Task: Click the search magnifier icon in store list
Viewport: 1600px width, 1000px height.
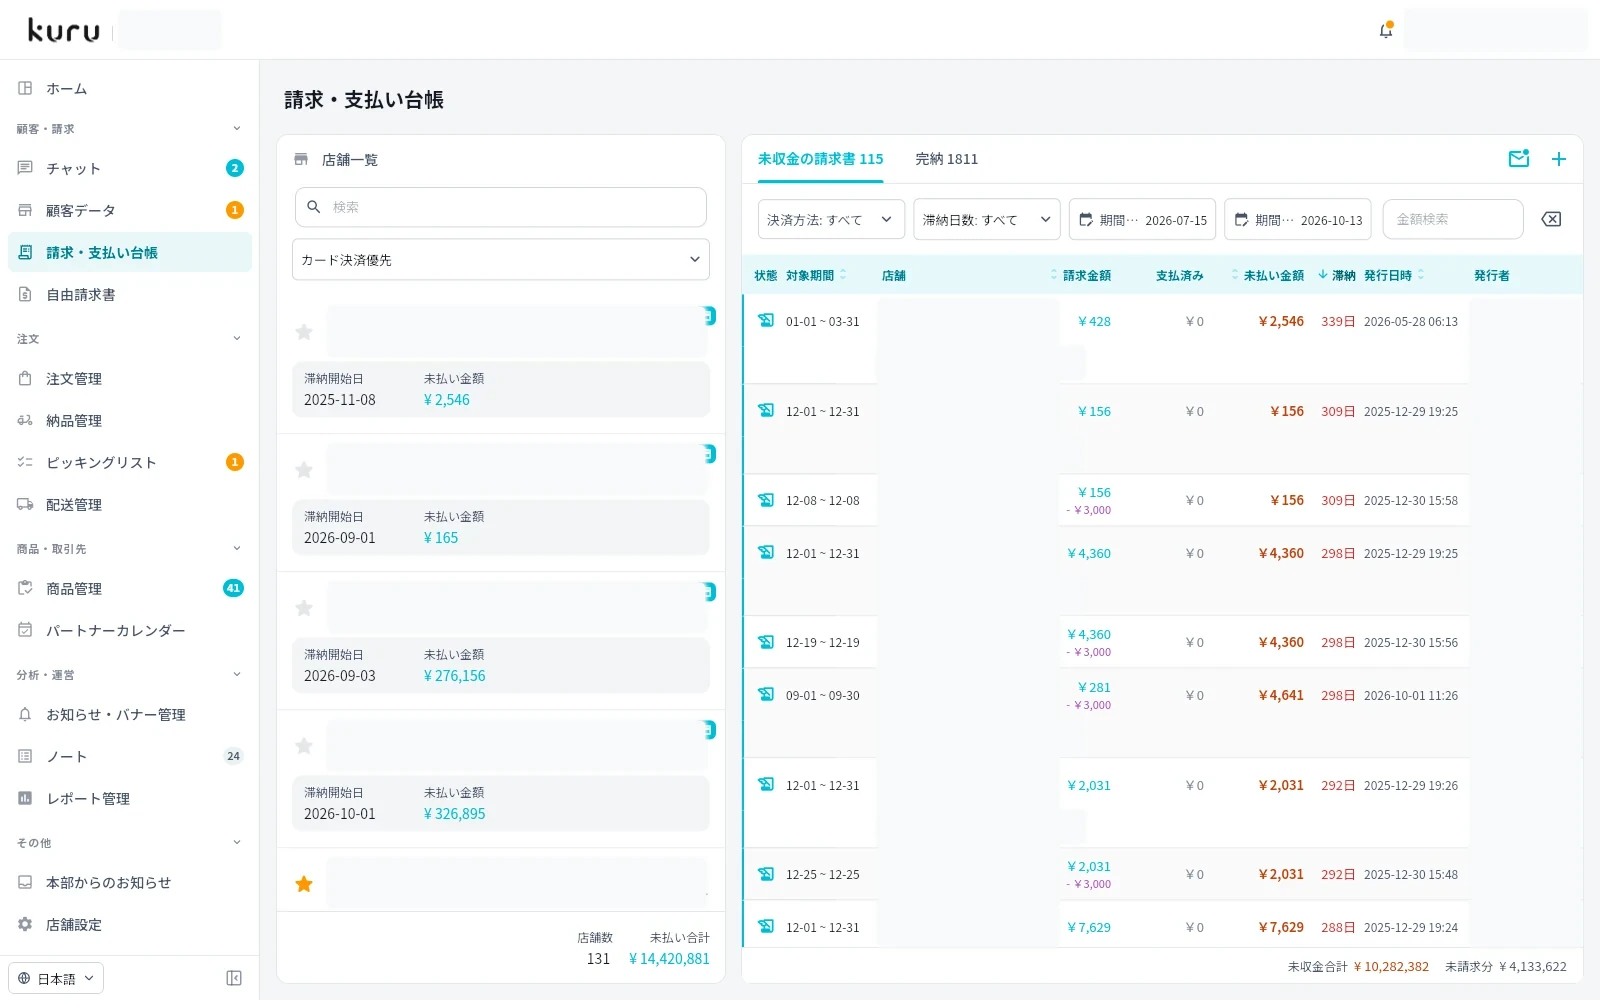Action: pos(314,207)
